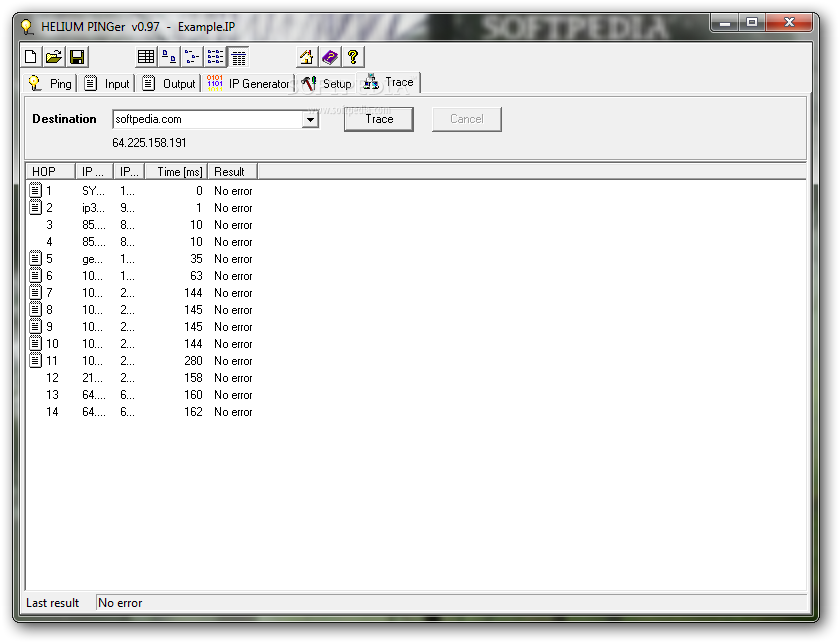840x643 pixels.
Task: Switch to the list view icon
Action: click(215, 57)
